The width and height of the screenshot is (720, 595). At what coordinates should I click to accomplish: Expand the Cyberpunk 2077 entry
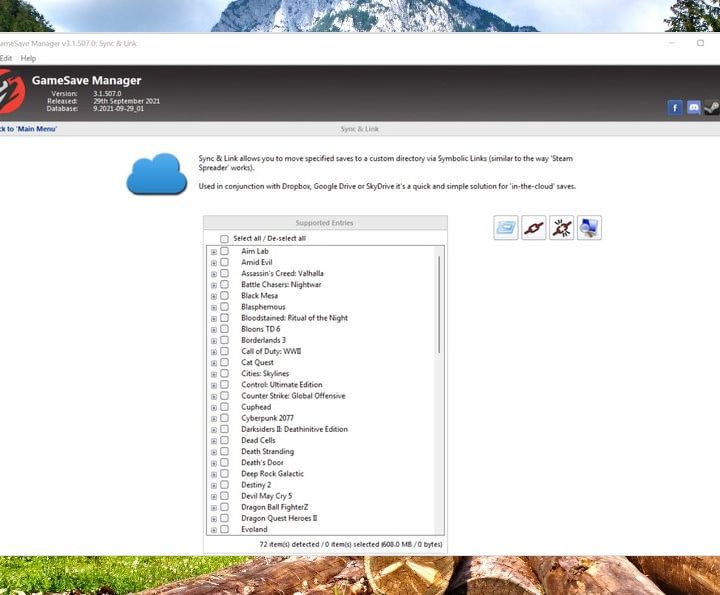[x=214, y=419]
